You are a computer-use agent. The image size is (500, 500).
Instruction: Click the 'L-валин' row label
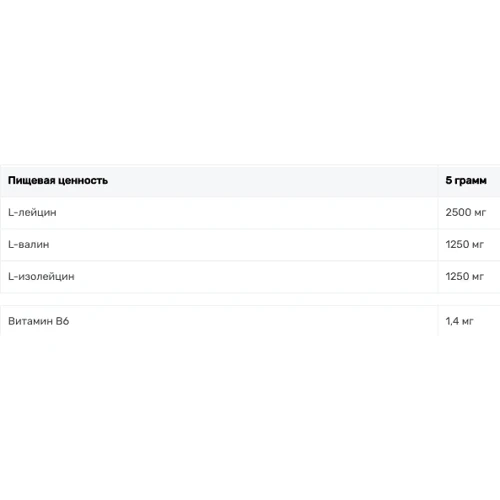point(29,244)
